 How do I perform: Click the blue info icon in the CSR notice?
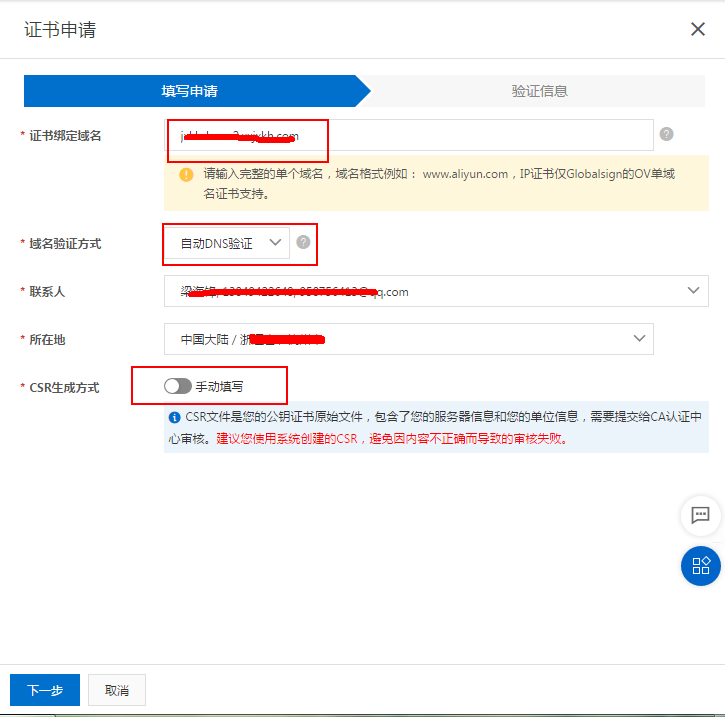(x=175, y=417)
